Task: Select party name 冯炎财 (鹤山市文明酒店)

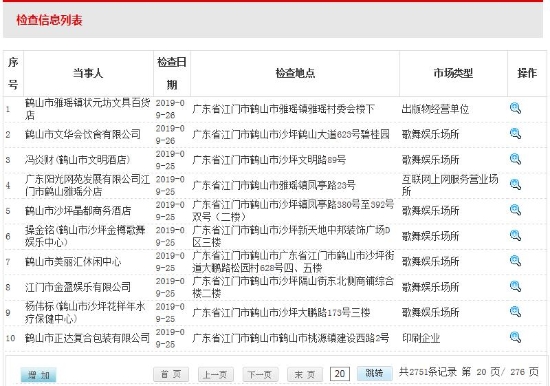Action: (x=78, y=160)
